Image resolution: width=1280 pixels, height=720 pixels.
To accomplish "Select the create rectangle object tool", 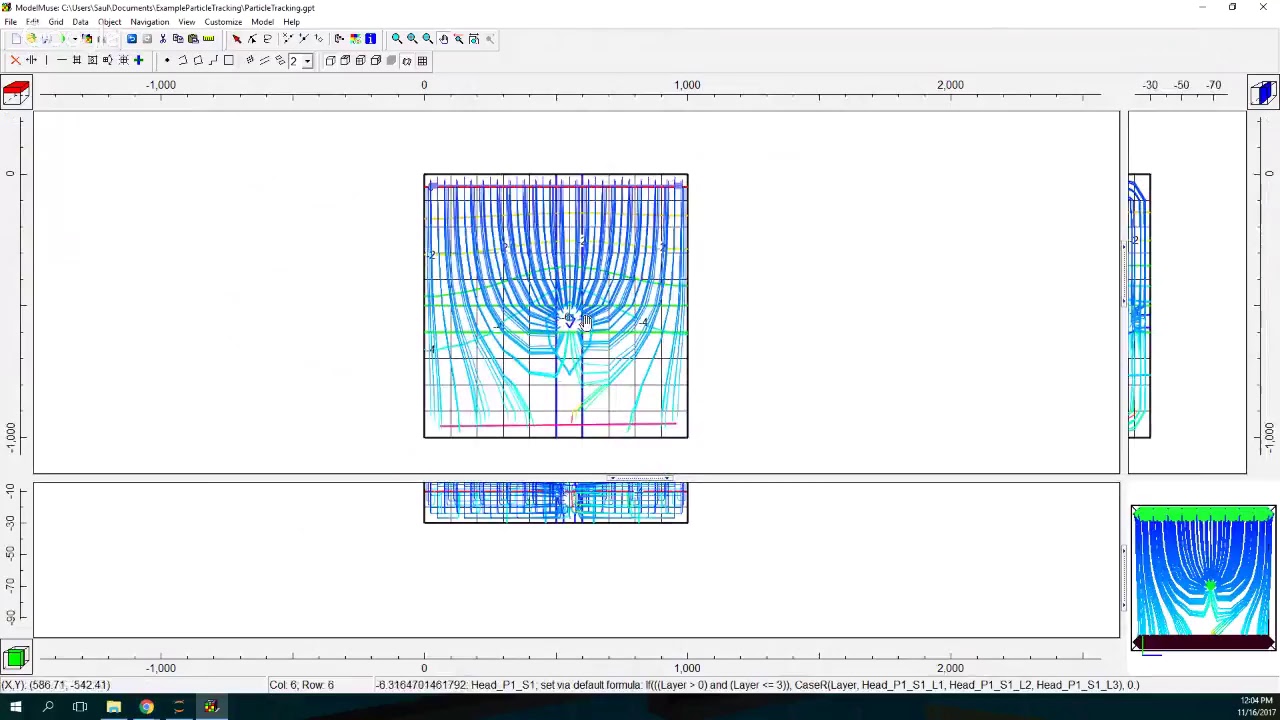I will click(x=228, y=61).
